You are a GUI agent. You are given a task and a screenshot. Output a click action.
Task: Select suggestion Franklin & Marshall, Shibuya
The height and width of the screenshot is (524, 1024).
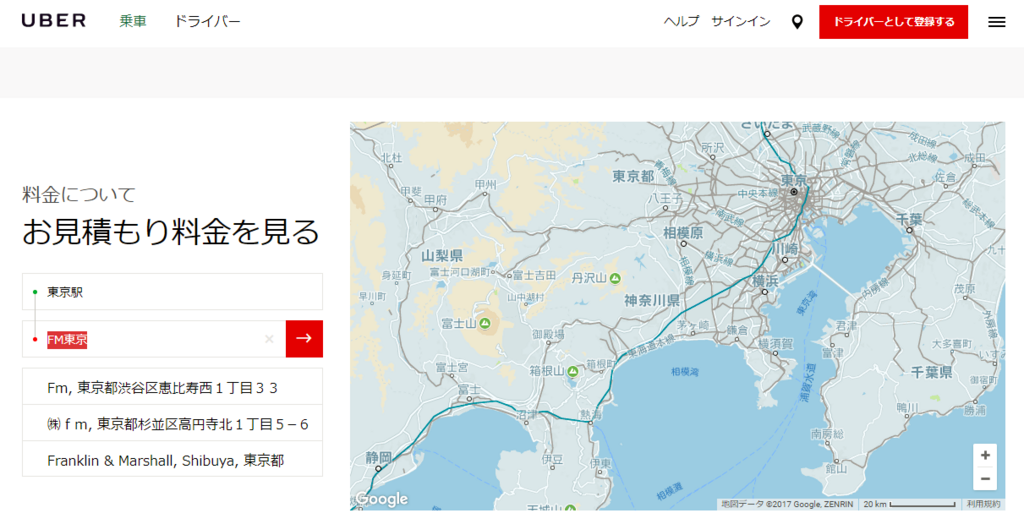click(x=172, y=459)
